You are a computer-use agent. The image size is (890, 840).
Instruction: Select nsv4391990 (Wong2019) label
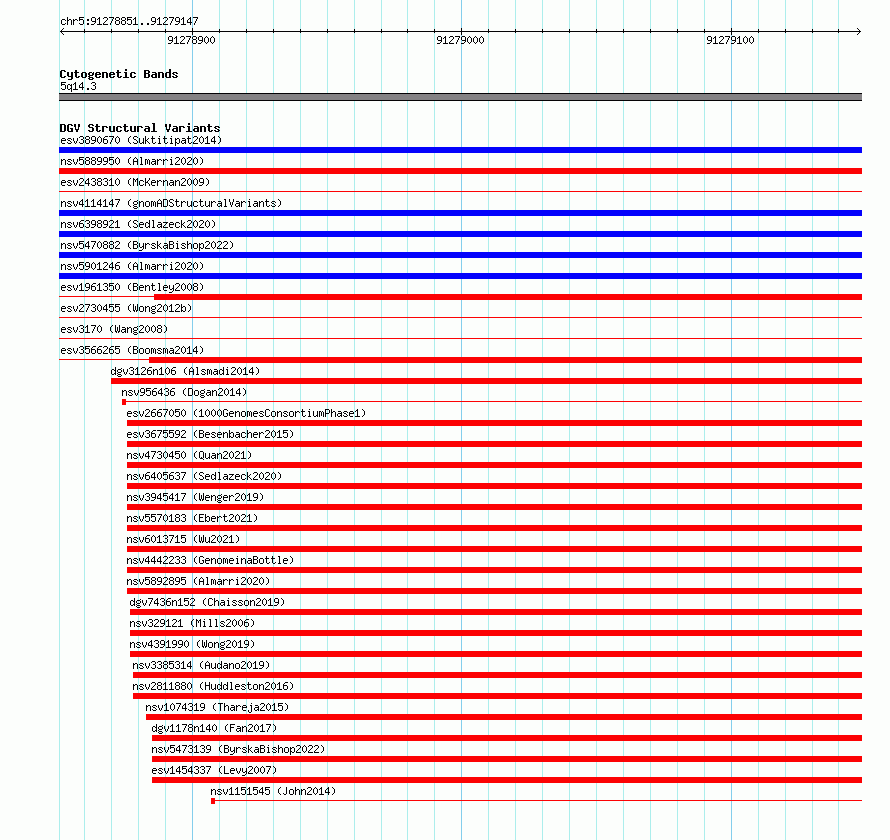tap(192, 644)
